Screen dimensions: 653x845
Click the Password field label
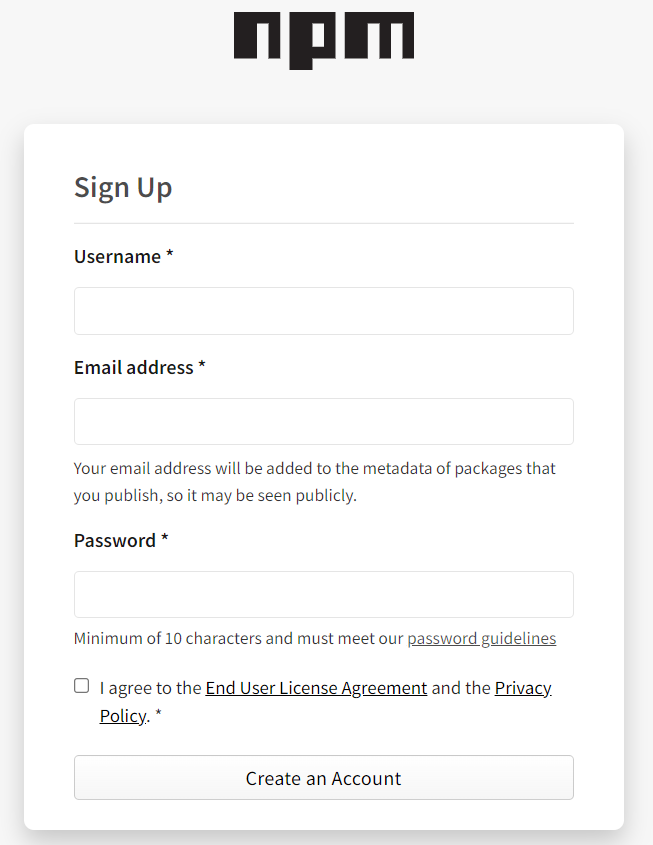(x=114, y=541)
